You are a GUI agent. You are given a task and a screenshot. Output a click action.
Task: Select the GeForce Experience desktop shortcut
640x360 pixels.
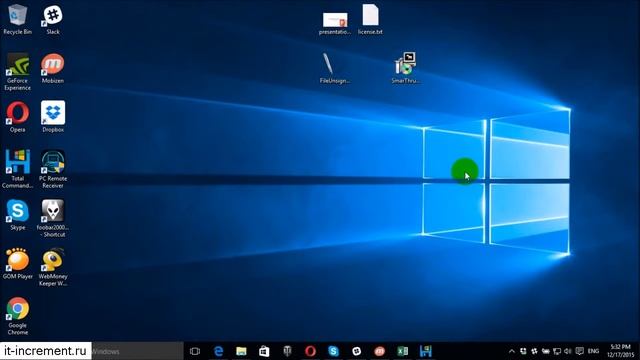point(17,72)
